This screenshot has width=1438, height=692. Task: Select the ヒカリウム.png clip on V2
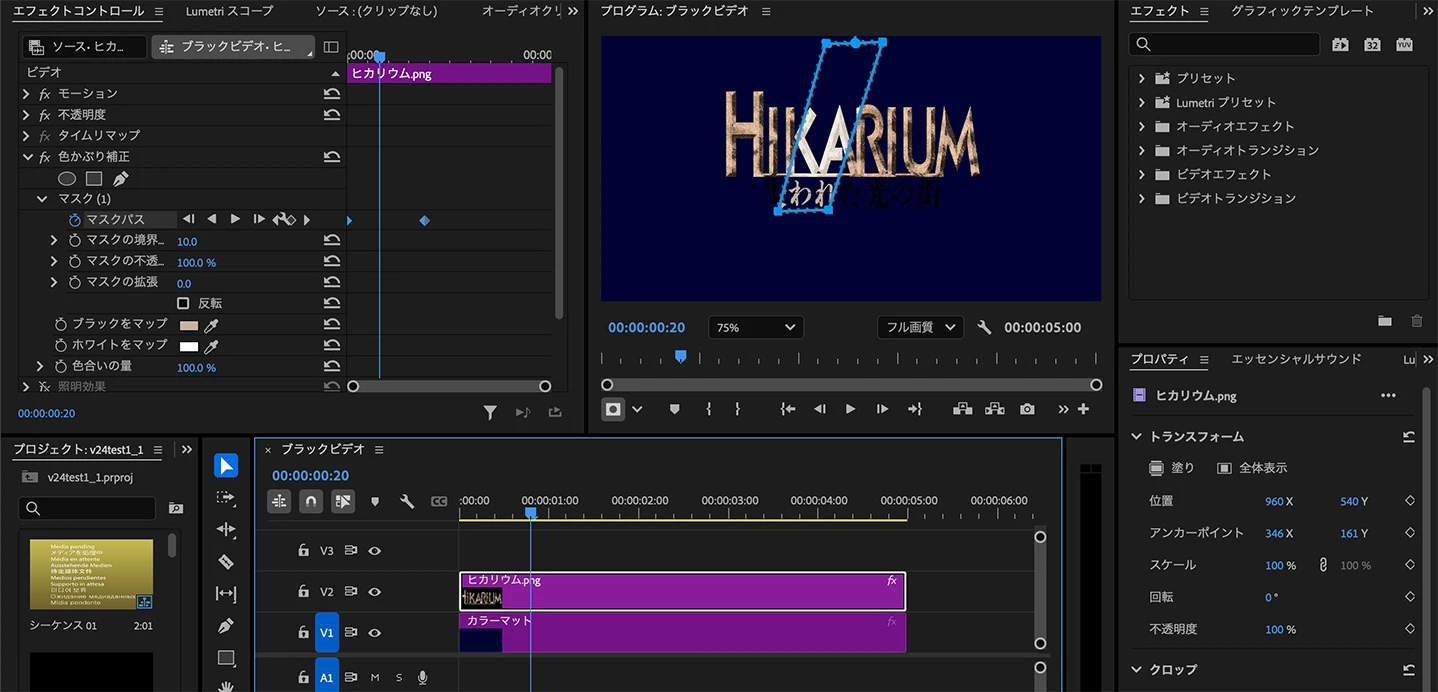[x=682, y=591]
